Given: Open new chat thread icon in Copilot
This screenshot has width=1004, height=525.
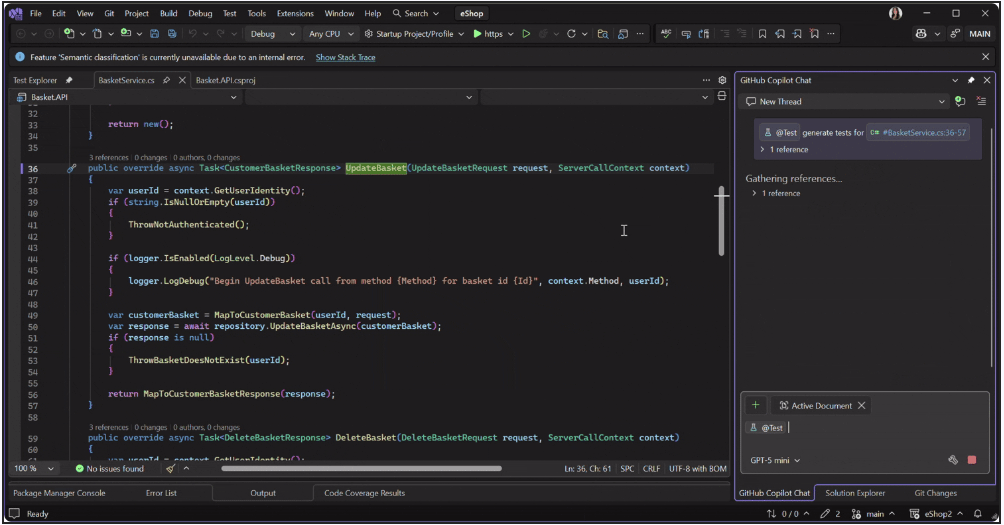Looking at the screenshot, I should tap(959, 101).
